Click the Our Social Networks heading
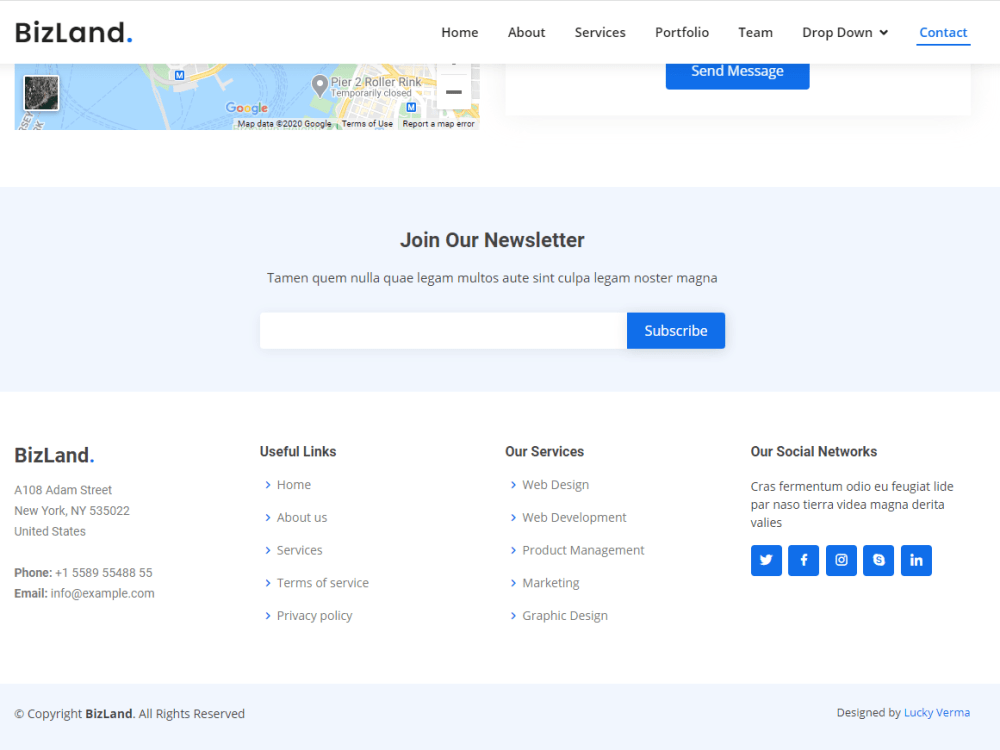The image size is (1000, 750). click(813, 452)
